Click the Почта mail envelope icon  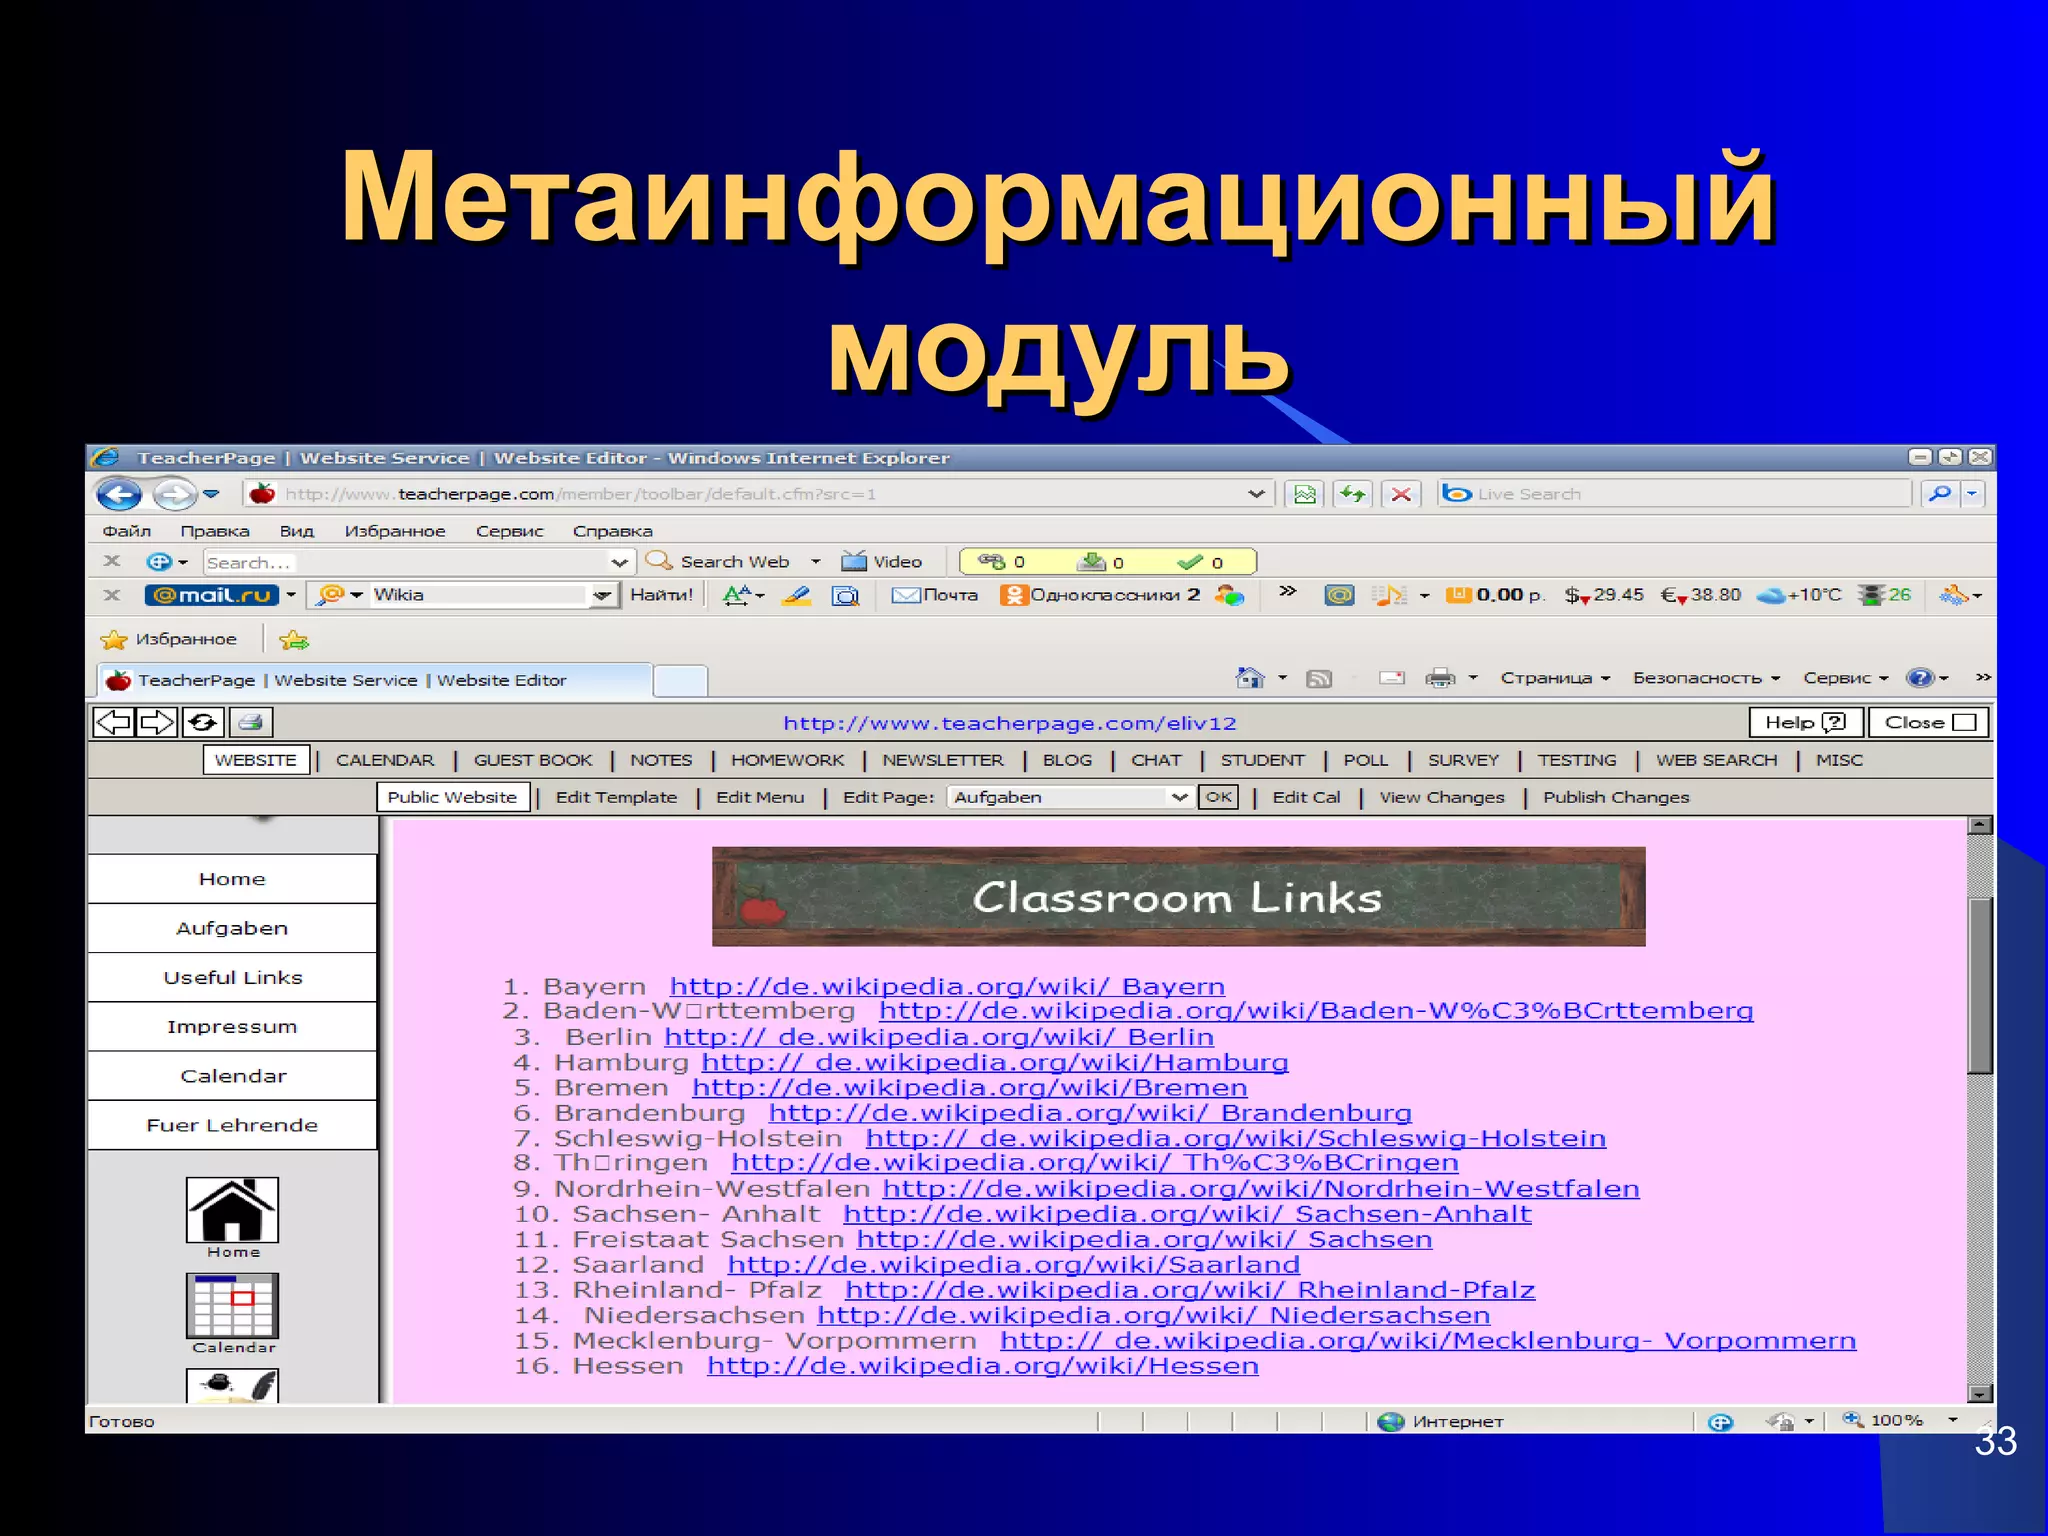pos(934,595)
